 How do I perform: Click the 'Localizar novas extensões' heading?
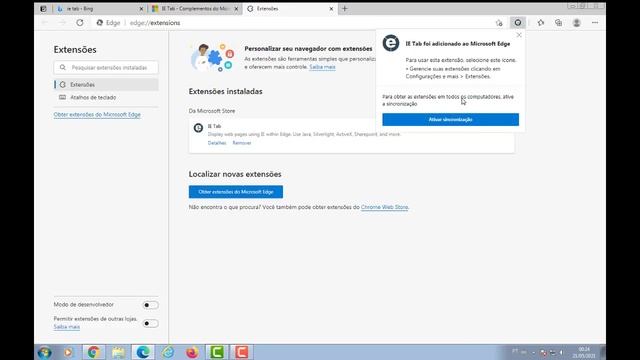tap(235, 174)
